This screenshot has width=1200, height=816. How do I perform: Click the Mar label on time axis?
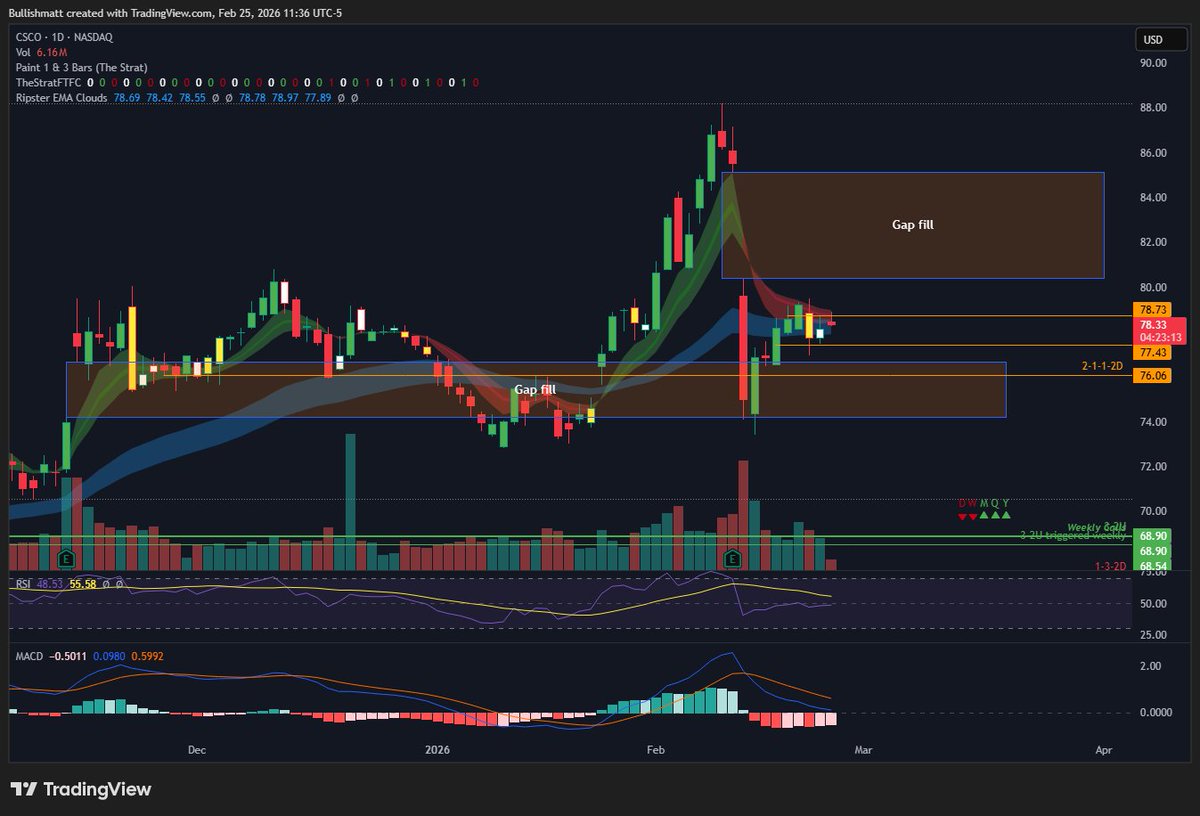point(865,749)
